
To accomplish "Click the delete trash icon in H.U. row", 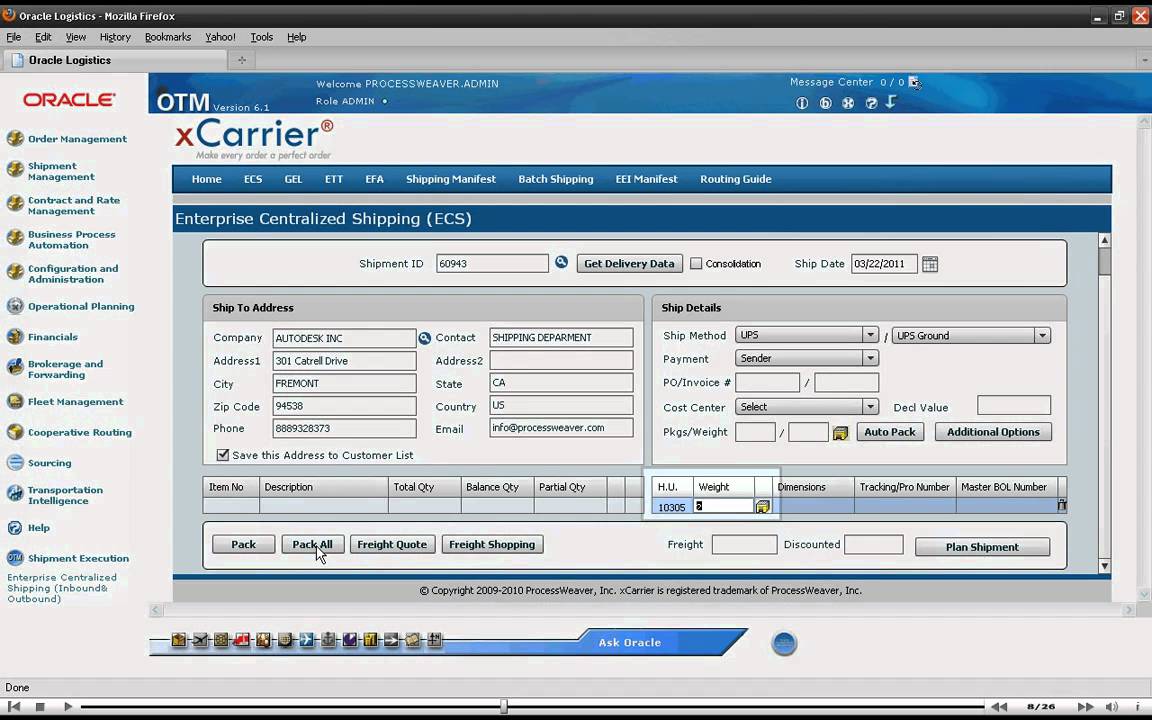I will coord(1062,505).
